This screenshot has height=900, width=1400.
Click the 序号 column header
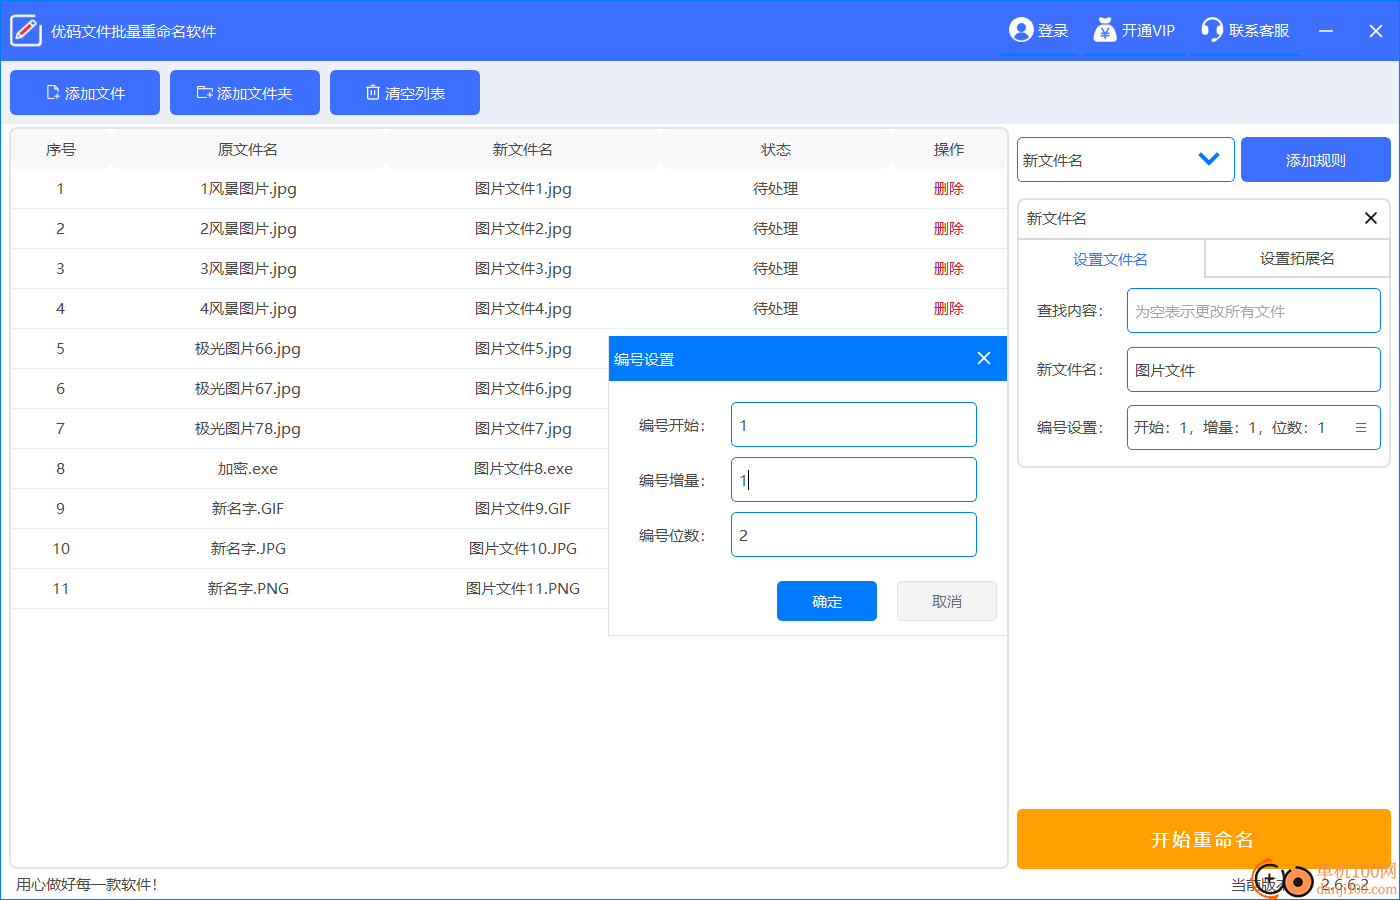(x=61, y=149)
